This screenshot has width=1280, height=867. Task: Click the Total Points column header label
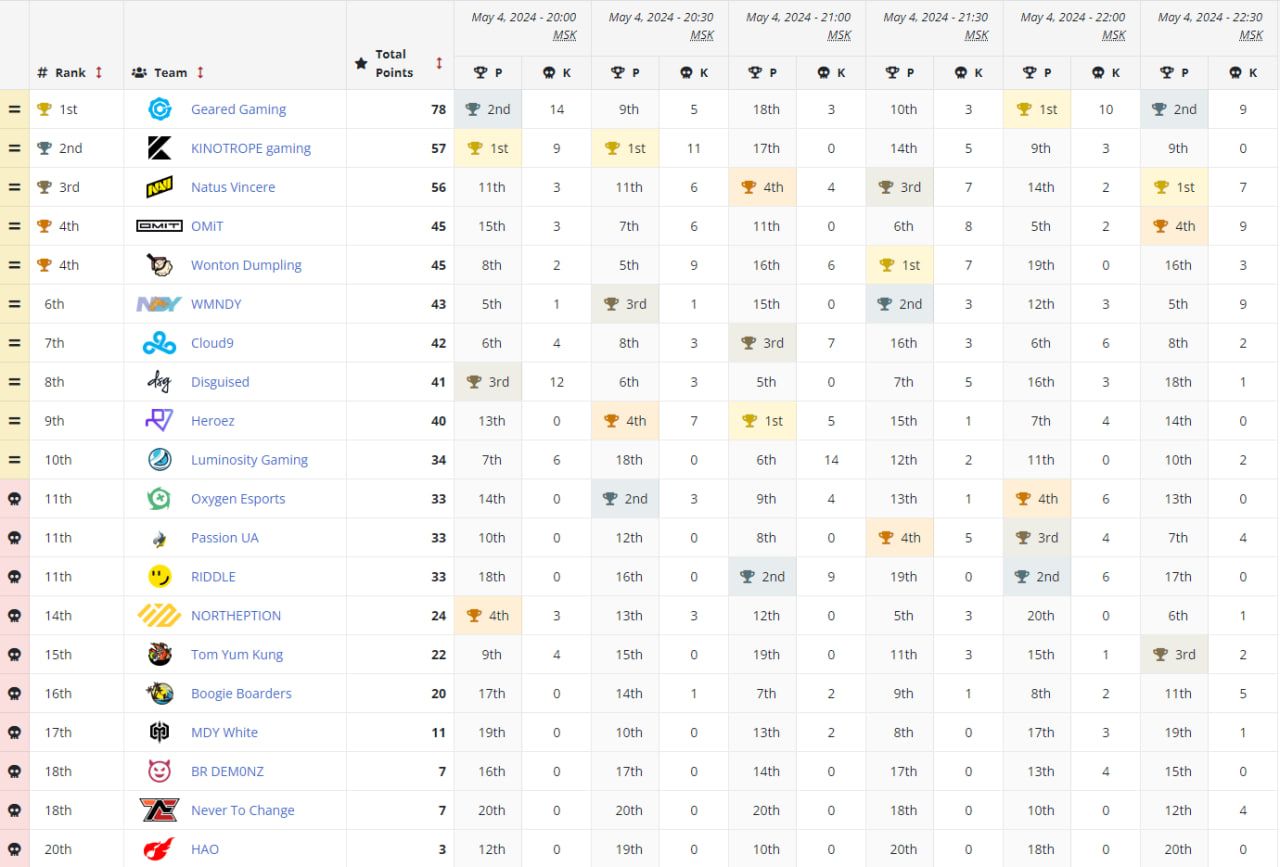pos(393,63)
